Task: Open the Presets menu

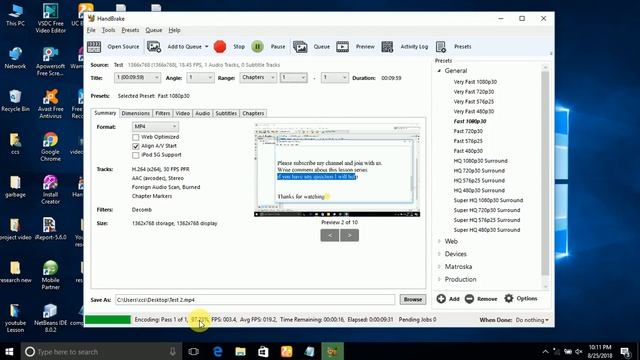Action: coord(130,30)
